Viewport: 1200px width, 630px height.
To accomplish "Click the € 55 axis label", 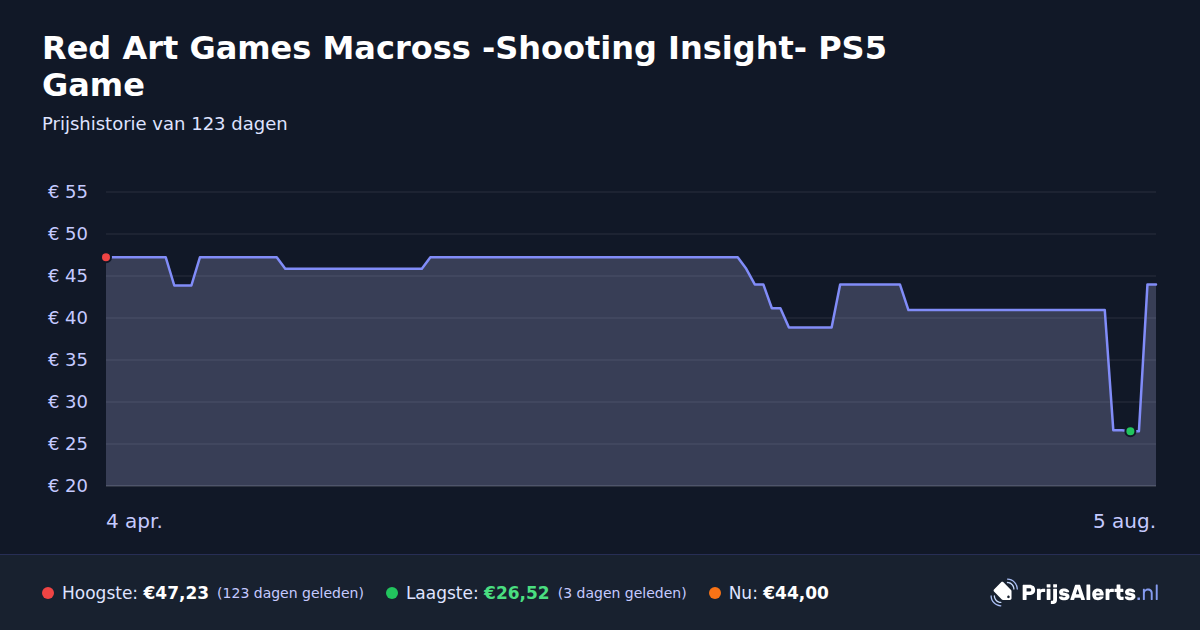I will point(68,192).
